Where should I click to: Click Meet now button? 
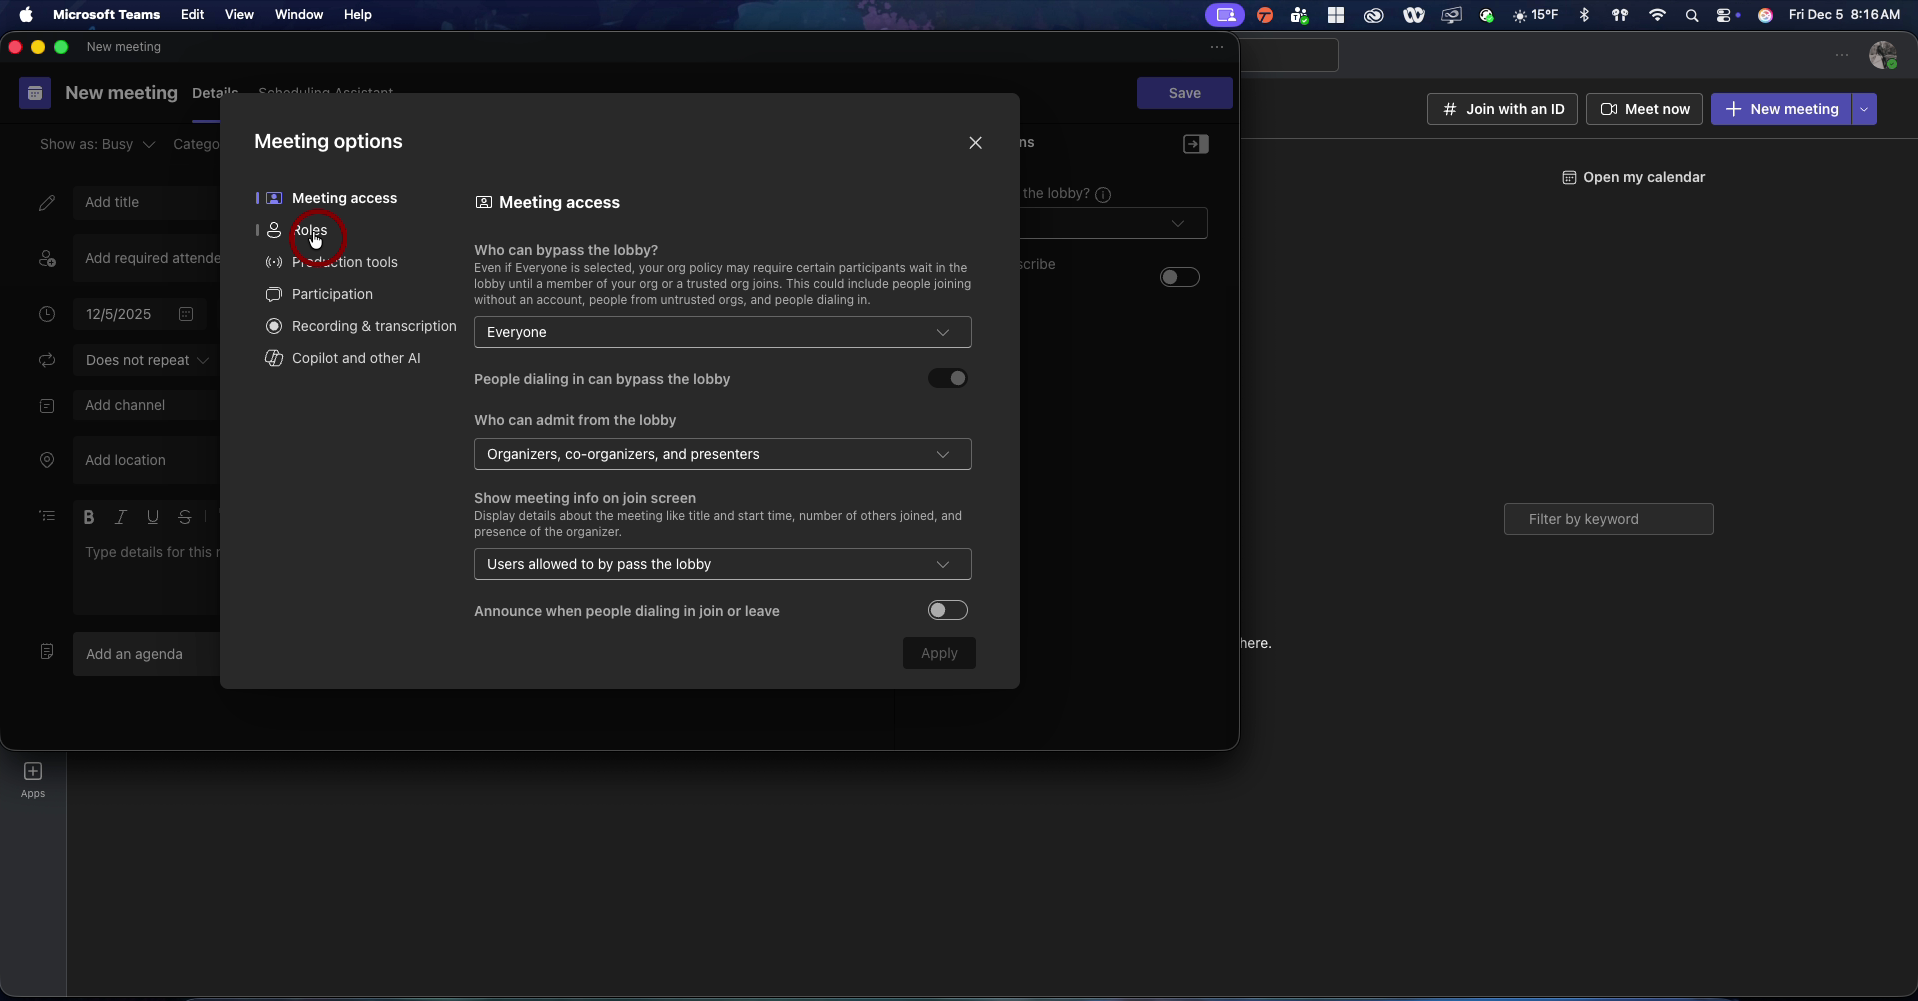click(1644, 109)
